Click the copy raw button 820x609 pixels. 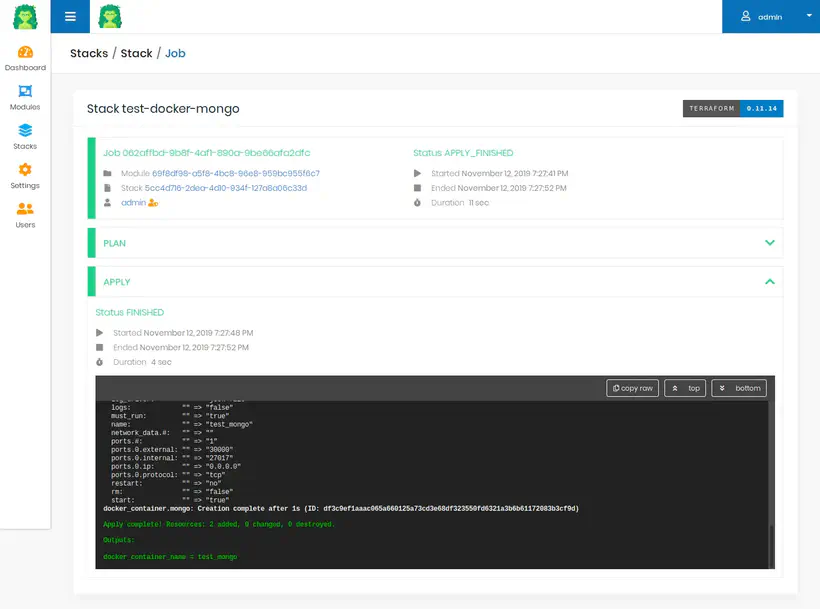[632, 388]
